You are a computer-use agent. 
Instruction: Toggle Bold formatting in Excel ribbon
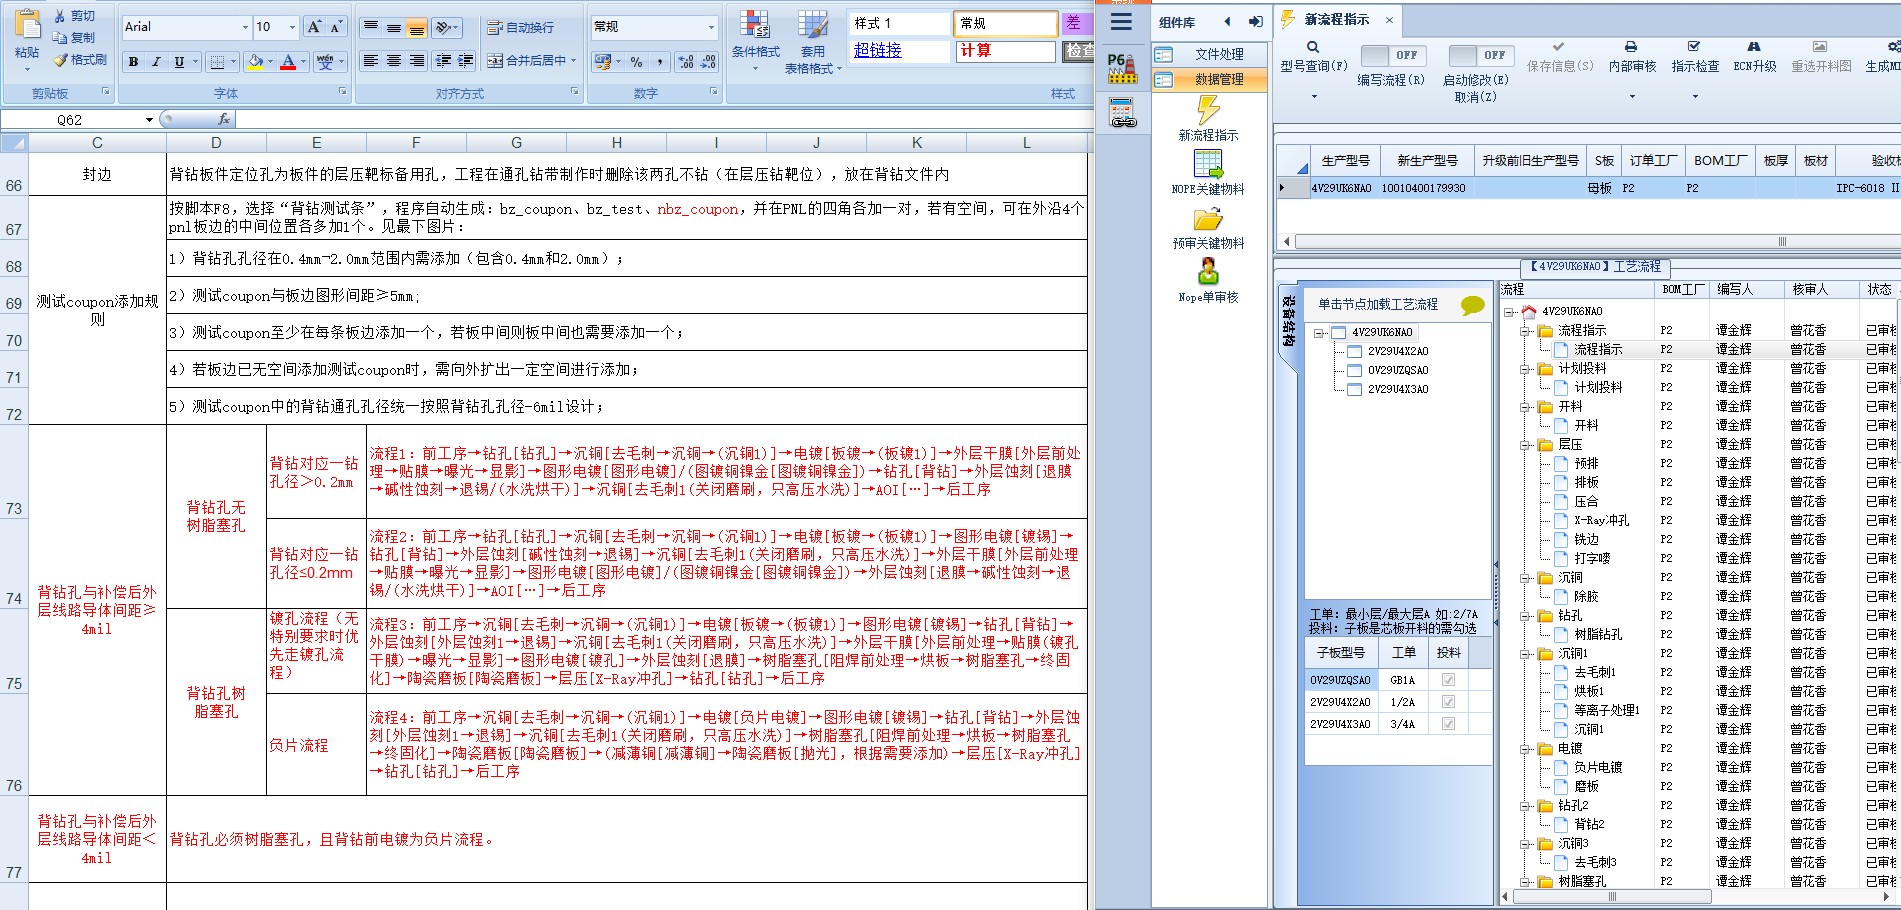[133, 62]
